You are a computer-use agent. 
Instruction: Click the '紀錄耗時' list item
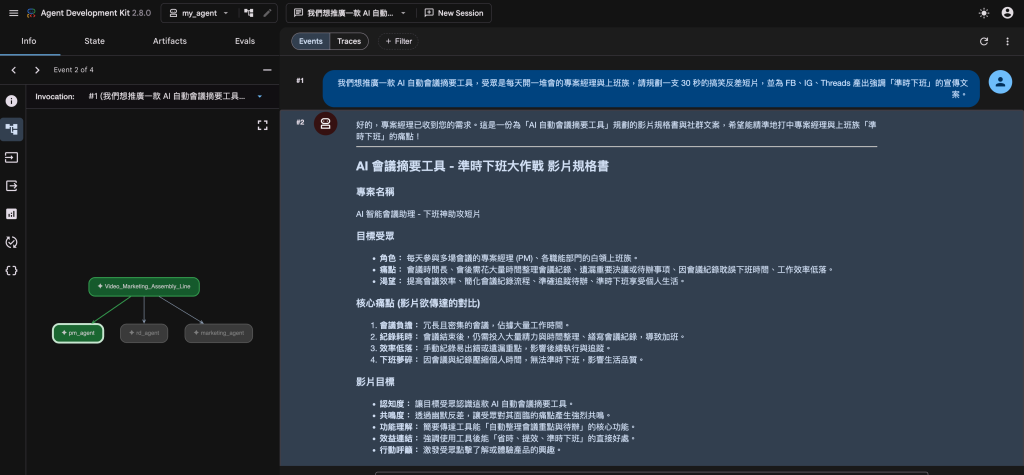(533, 336)
